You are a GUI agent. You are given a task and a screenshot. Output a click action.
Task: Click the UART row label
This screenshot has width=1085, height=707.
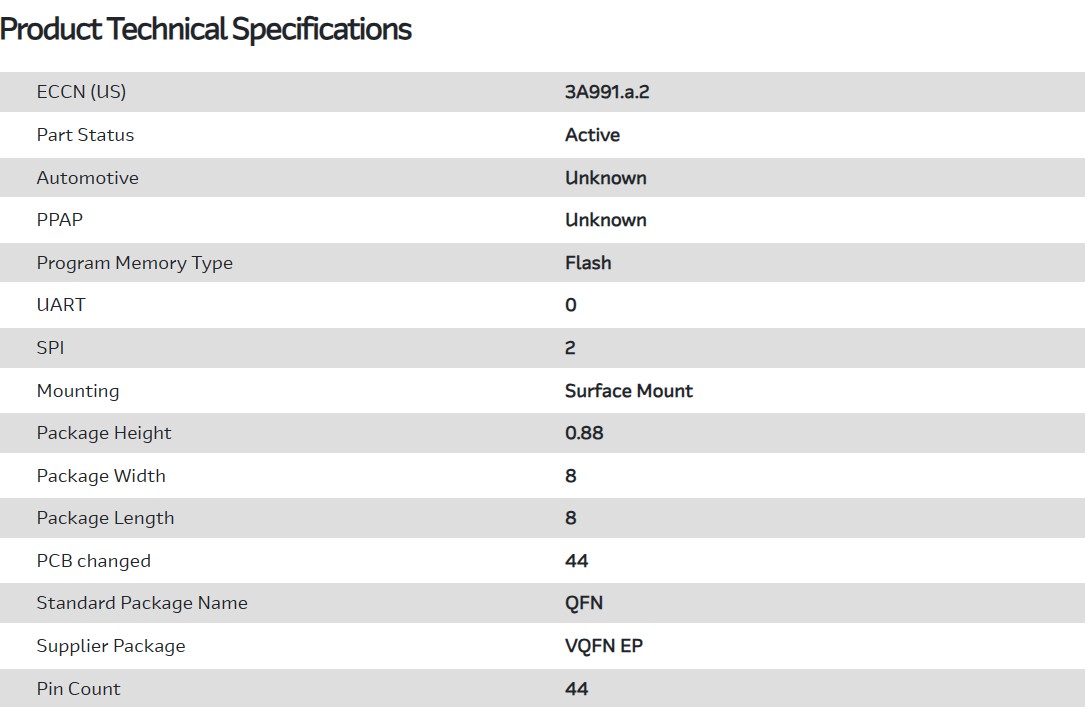click(61, 305)
